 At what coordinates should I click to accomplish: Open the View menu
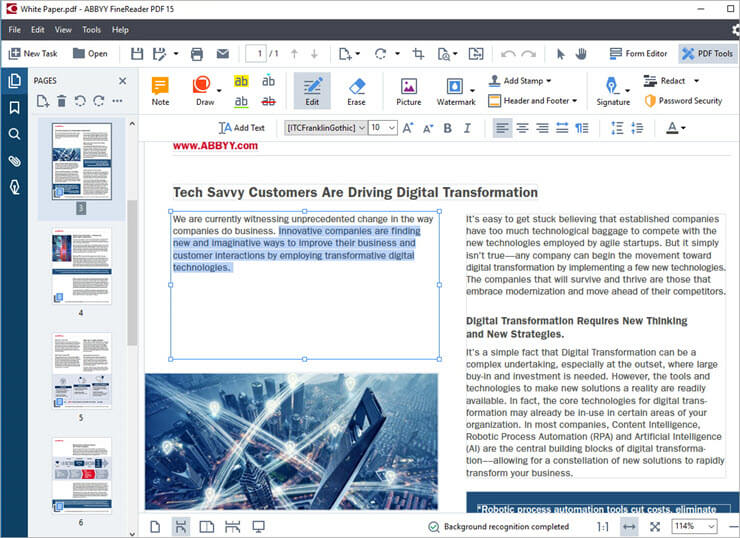[63, 30]
